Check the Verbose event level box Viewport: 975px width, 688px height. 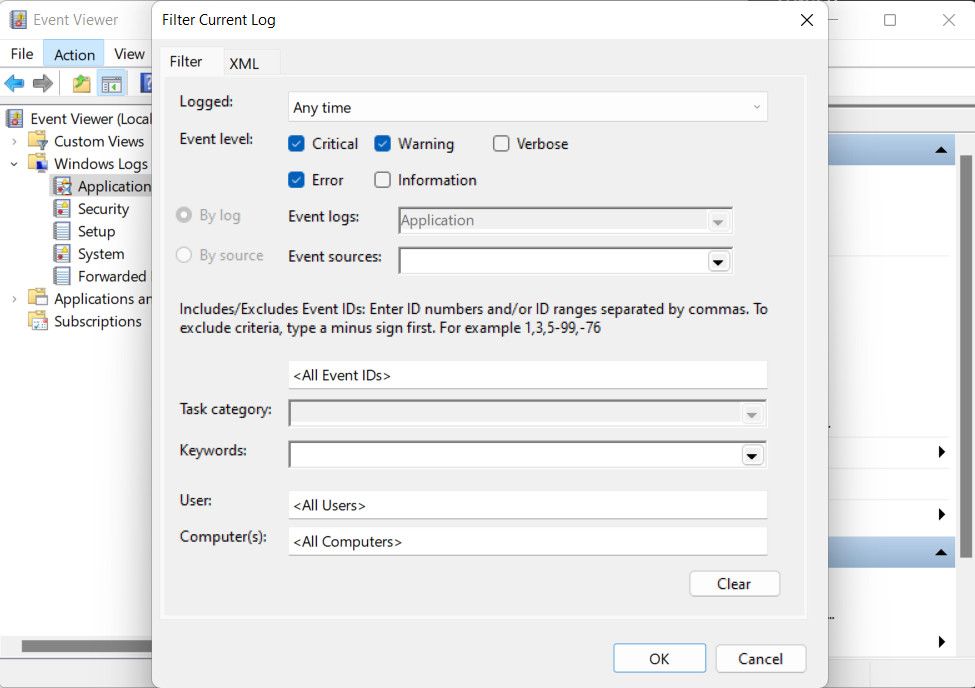501,144
